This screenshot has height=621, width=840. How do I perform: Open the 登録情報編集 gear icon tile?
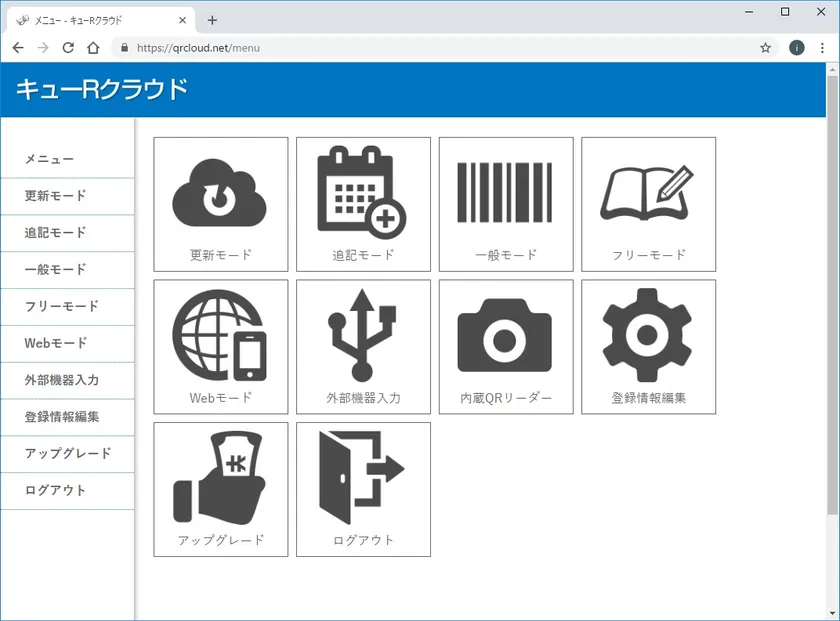pos(648,346)
